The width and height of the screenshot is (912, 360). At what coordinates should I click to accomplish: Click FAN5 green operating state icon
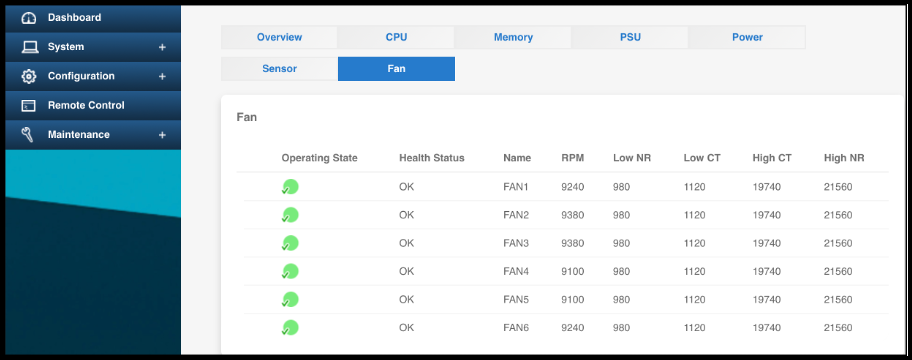(x=290, y=300)
